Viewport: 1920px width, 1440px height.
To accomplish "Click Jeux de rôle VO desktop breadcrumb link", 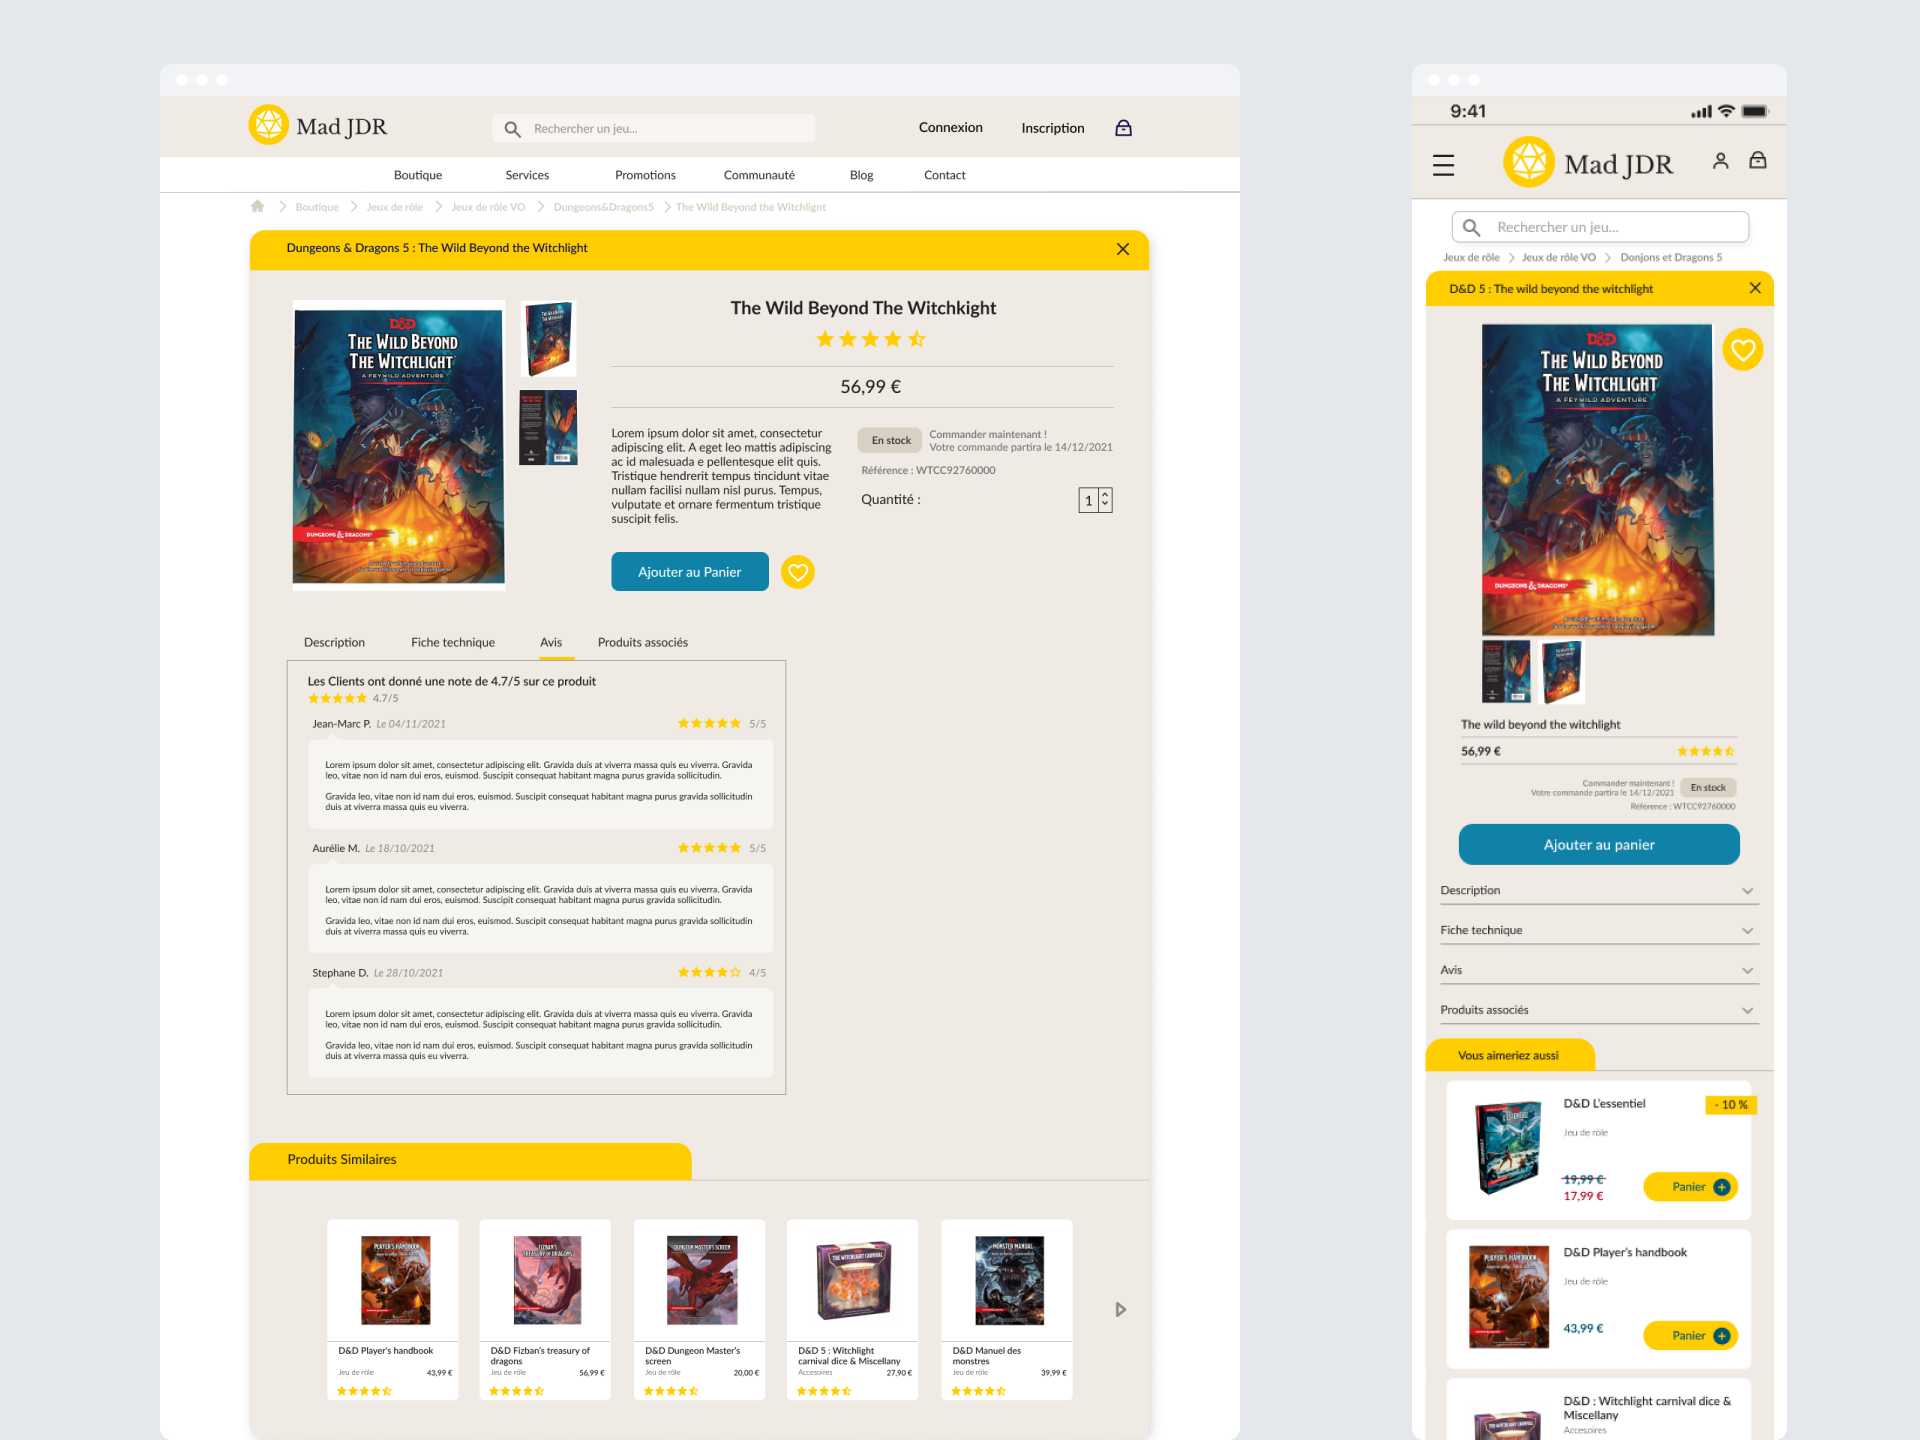I will click(x=488, y=207).
